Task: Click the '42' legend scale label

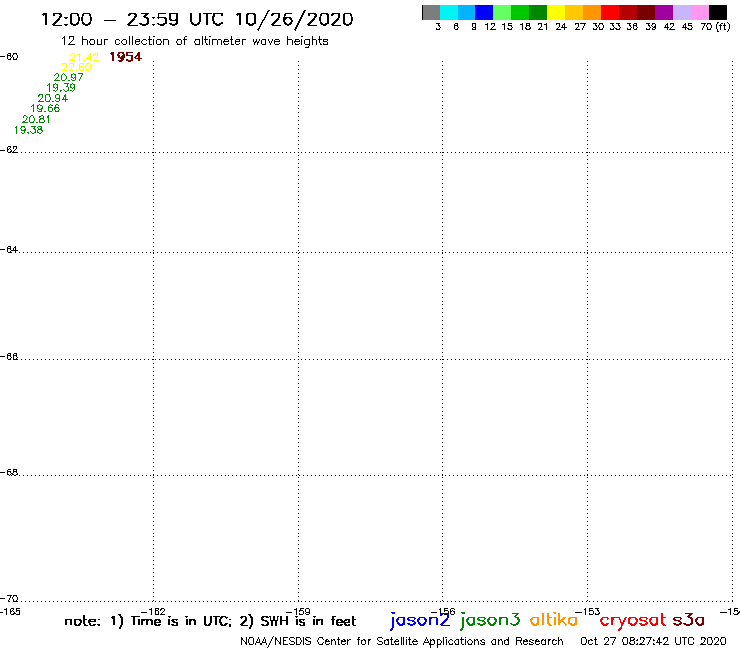Action: pos(669,27)
